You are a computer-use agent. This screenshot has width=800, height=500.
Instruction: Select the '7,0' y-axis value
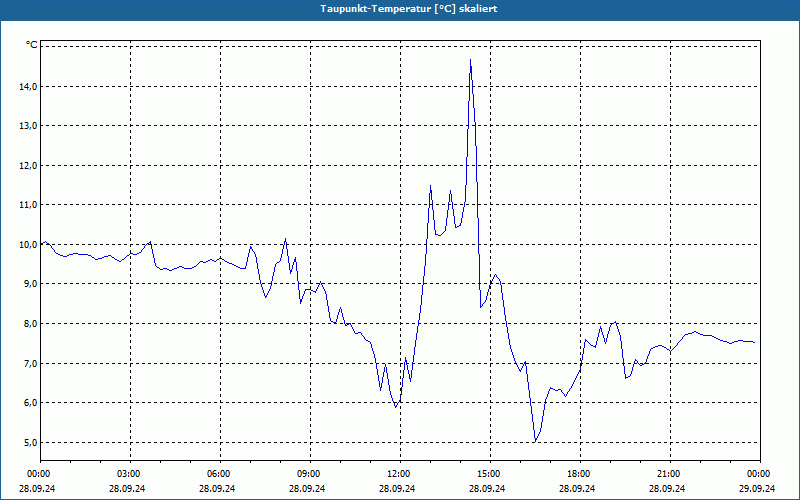tap(31, 364)
